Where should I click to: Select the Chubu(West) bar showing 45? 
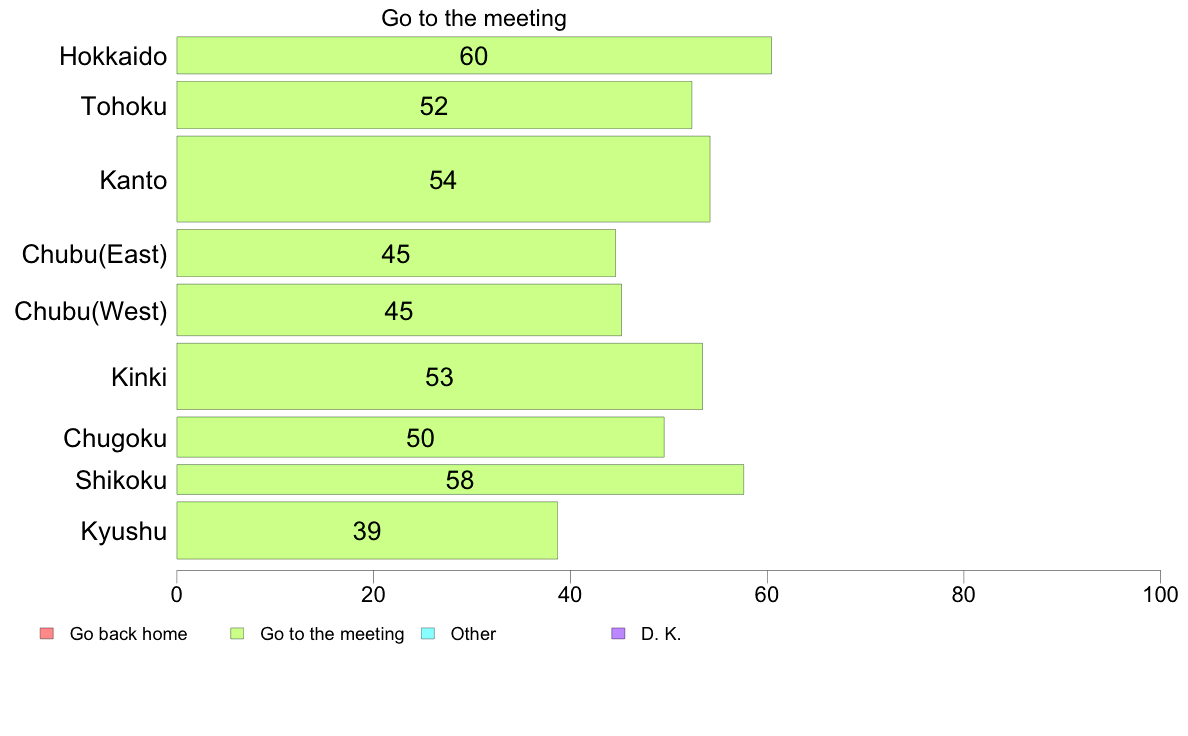pyautogui.click(x=399, y=310)
